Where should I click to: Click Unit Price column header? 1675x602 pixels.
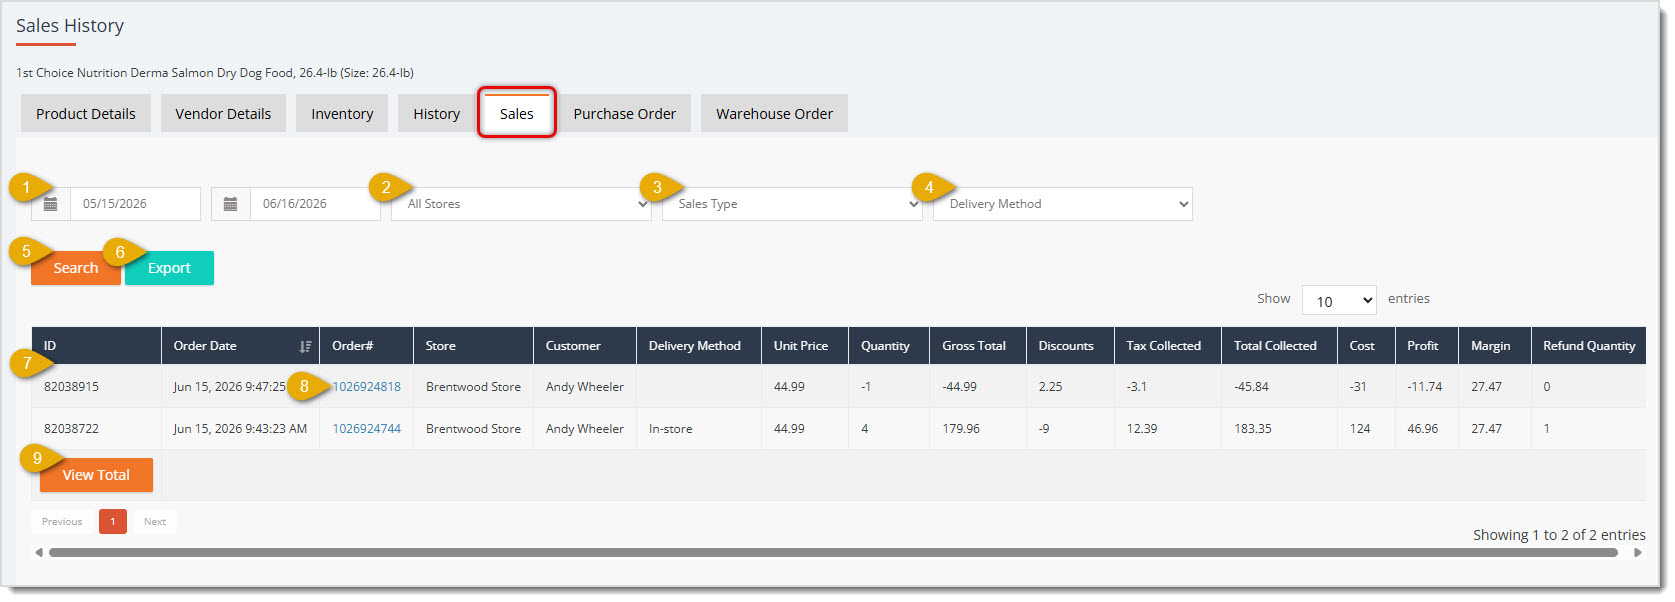click(805, 346)
